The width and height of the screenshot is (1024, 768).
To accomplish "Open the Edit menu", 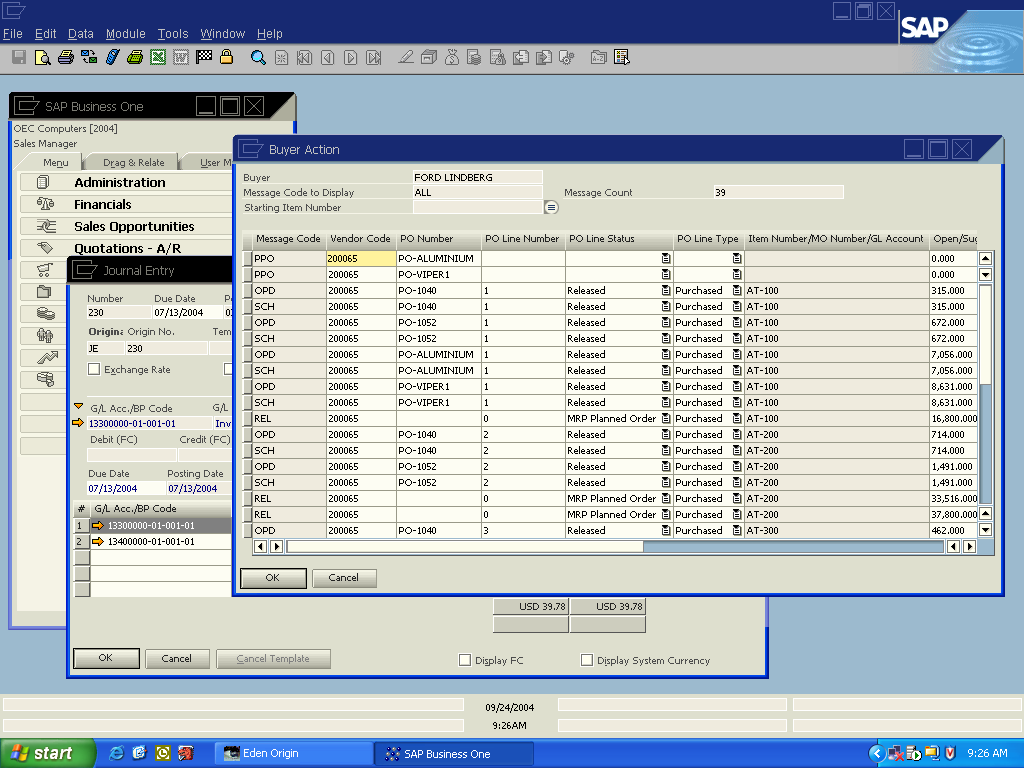I will point(45,34).
